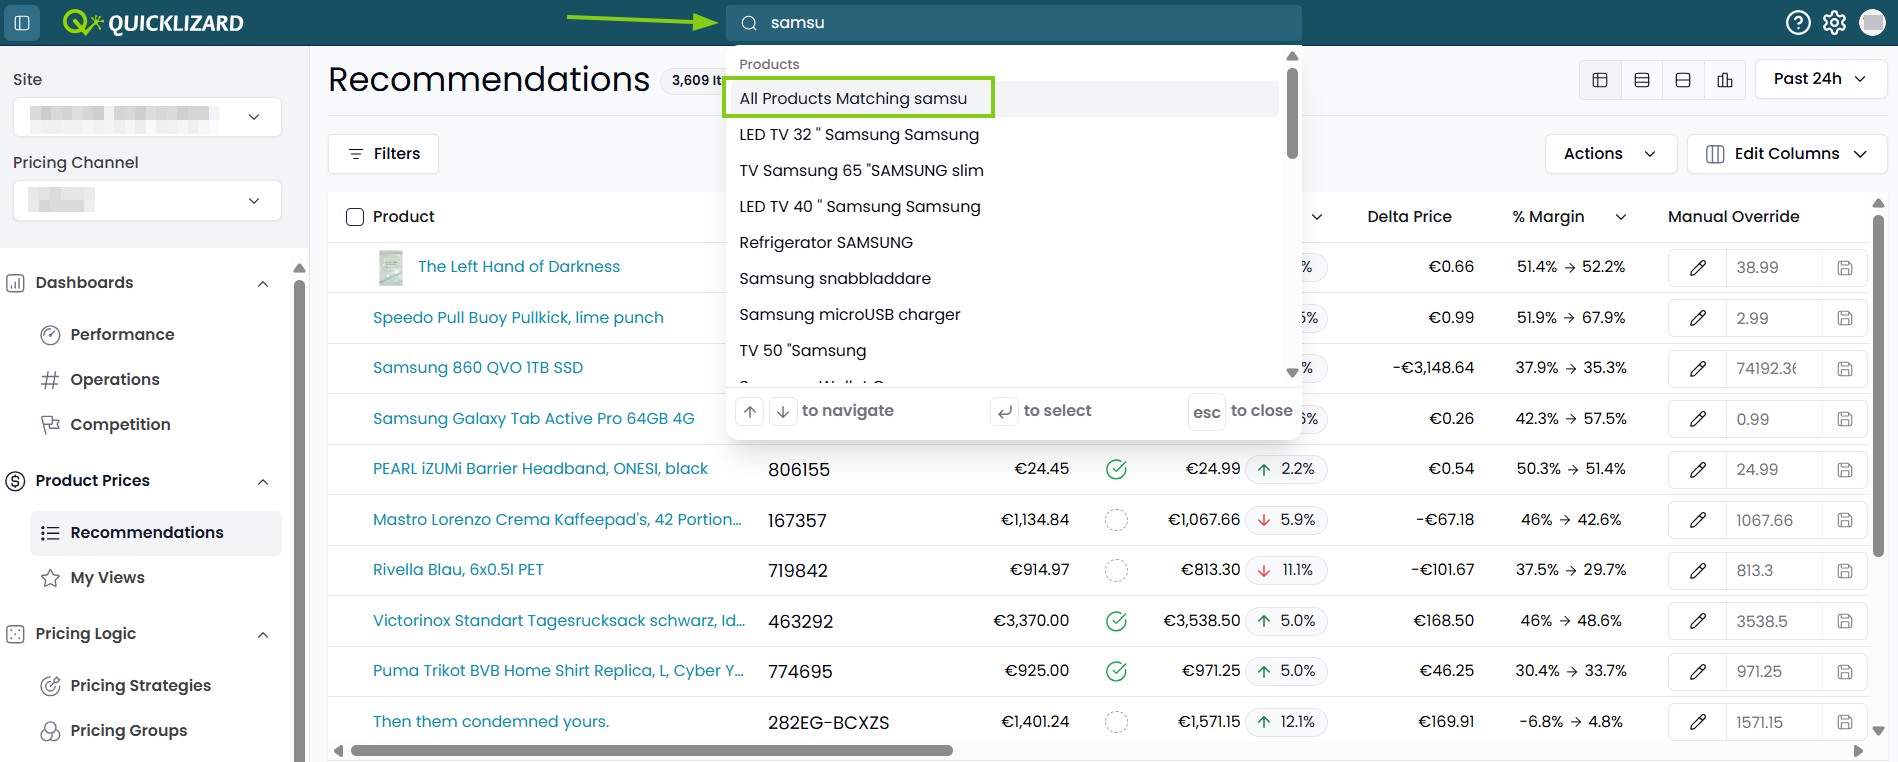The height and width of the screenshot is (762, 1898).
Task: Open The Left Hand of Darkness product
Action: (x=519, y=267)
